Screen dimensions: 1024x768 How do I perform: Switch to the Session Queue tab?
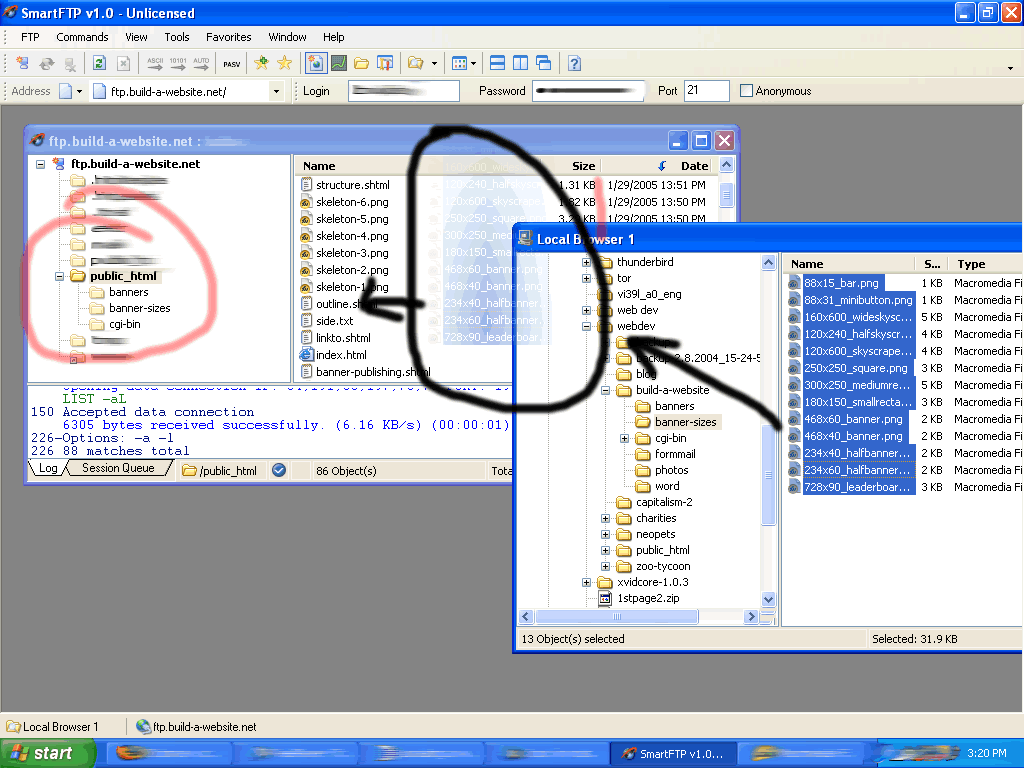(x=118, y=468)
